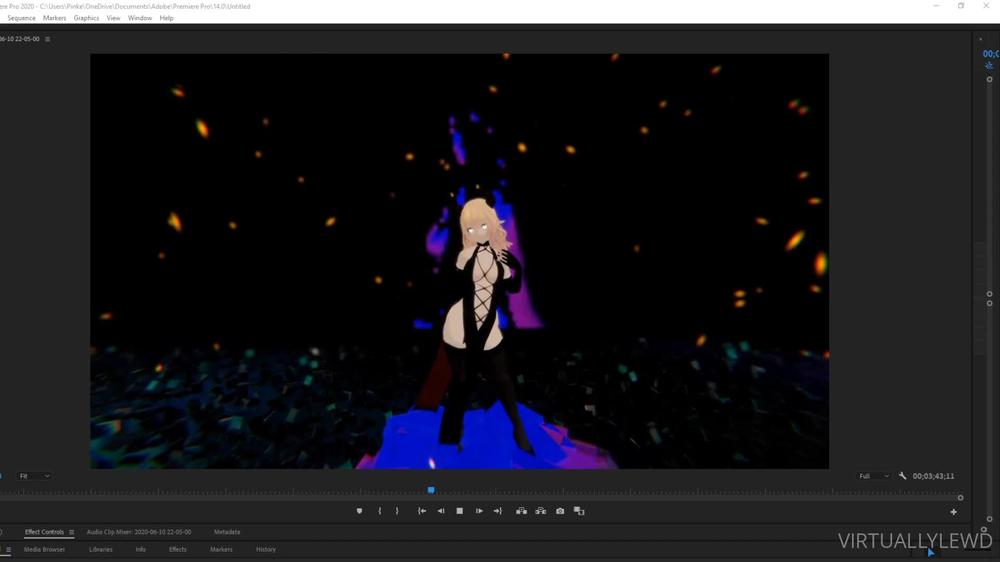
Task: Click the Mark Out bracket icon
Action: click(397, 511)
